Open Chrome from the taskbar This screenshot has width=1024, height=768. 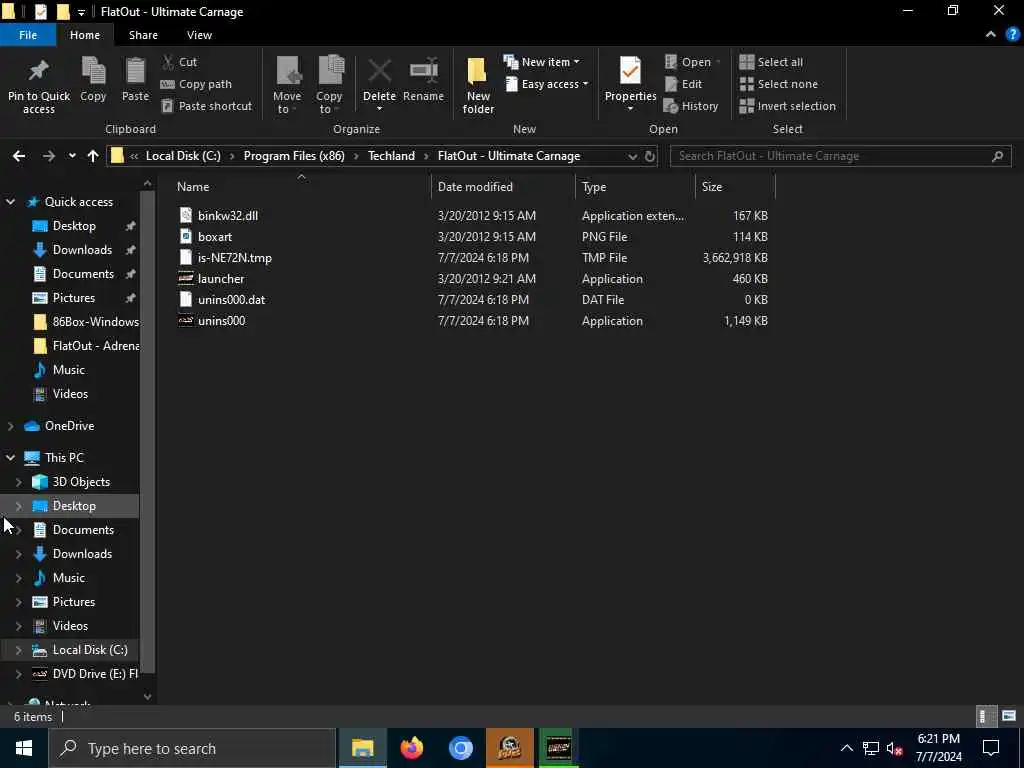[460, 748]
